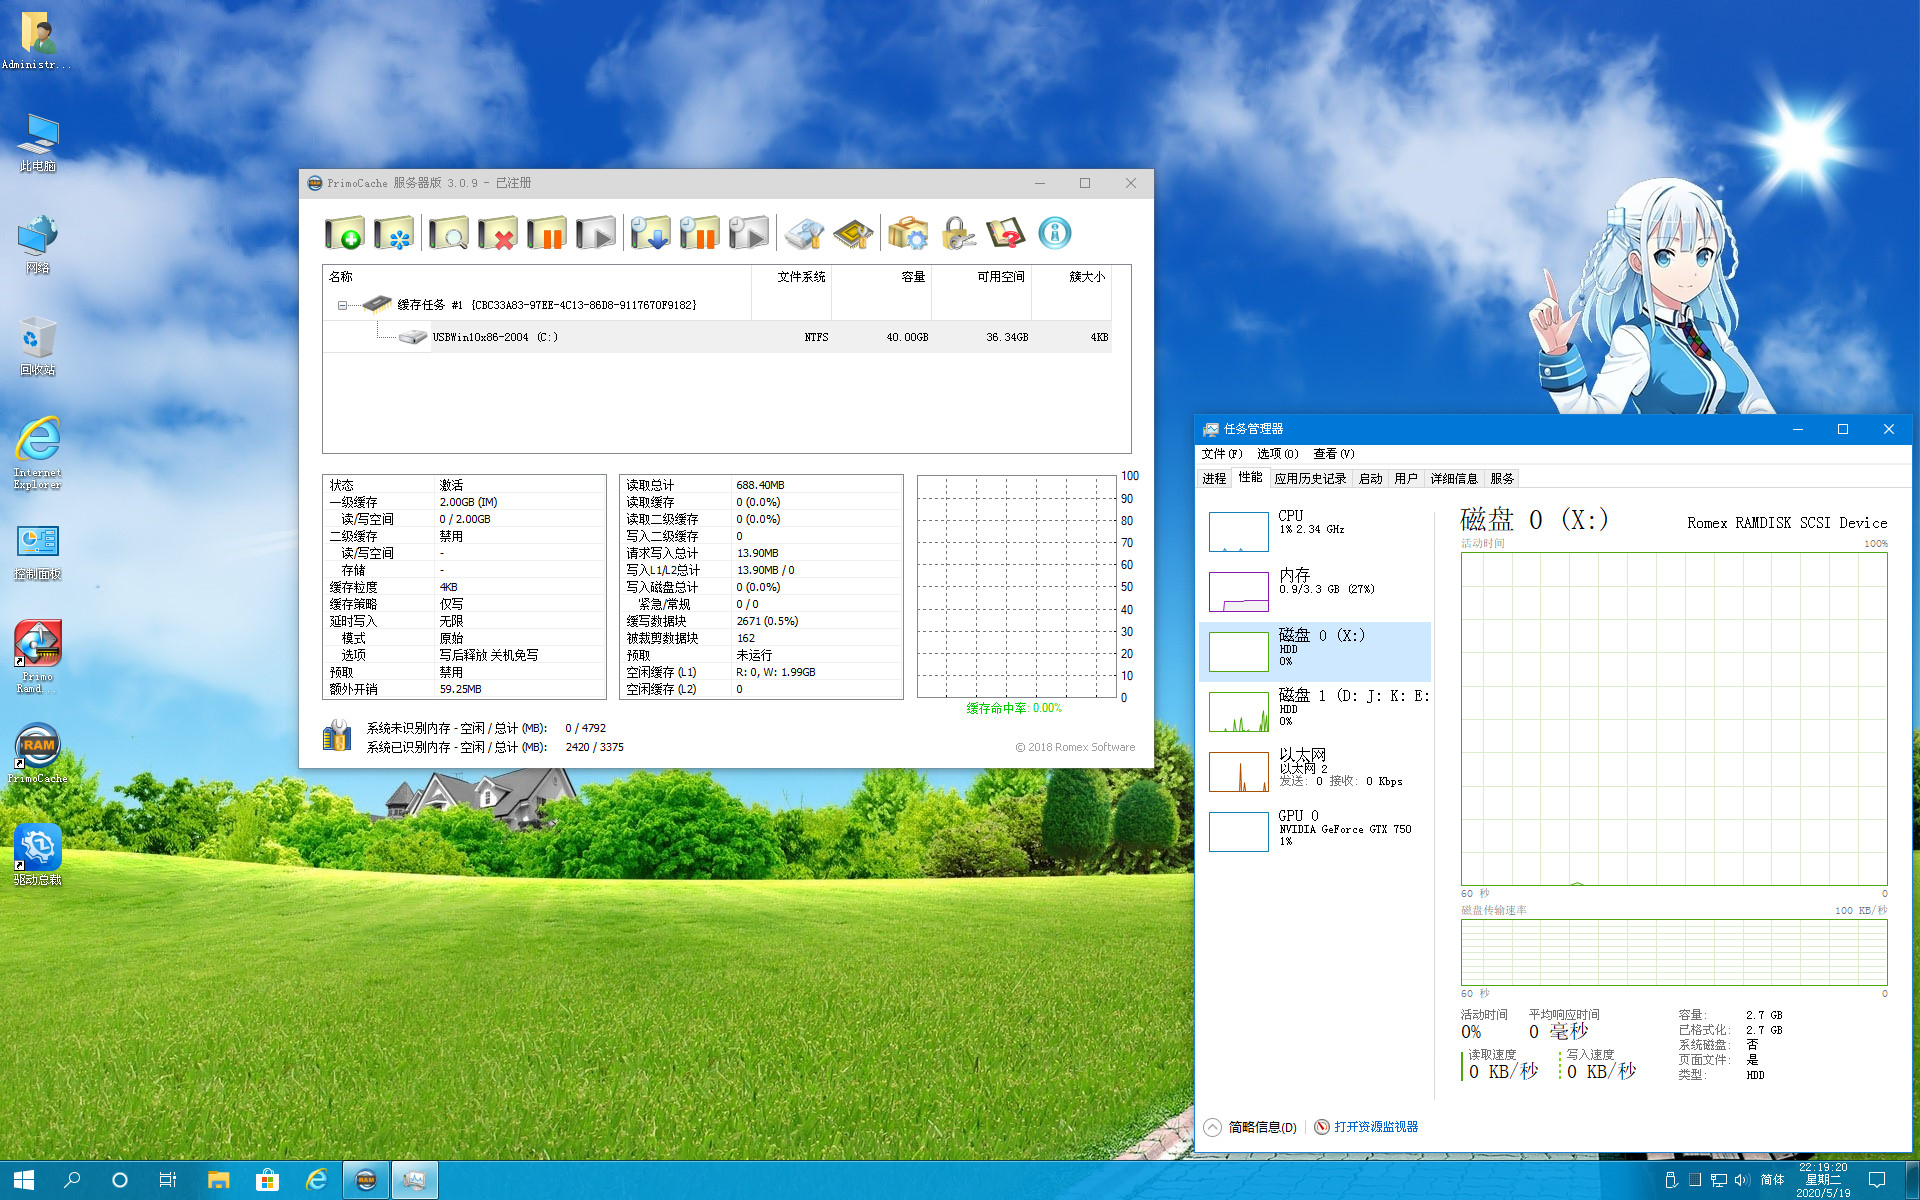
Task: Open the Administrator folder desktop icon
Action: (x=38, y=41)
